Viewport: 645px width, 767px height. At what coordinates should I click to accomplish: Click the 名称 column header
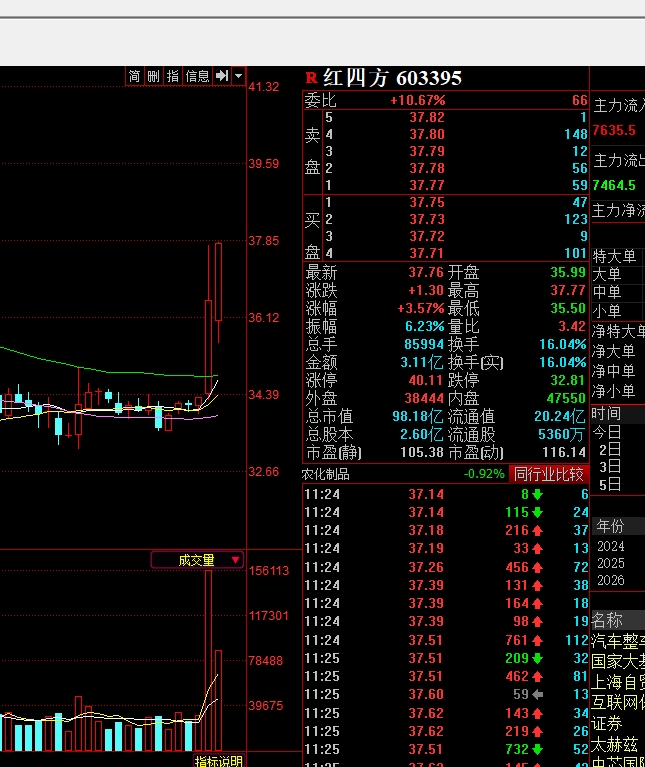point(618,620)
